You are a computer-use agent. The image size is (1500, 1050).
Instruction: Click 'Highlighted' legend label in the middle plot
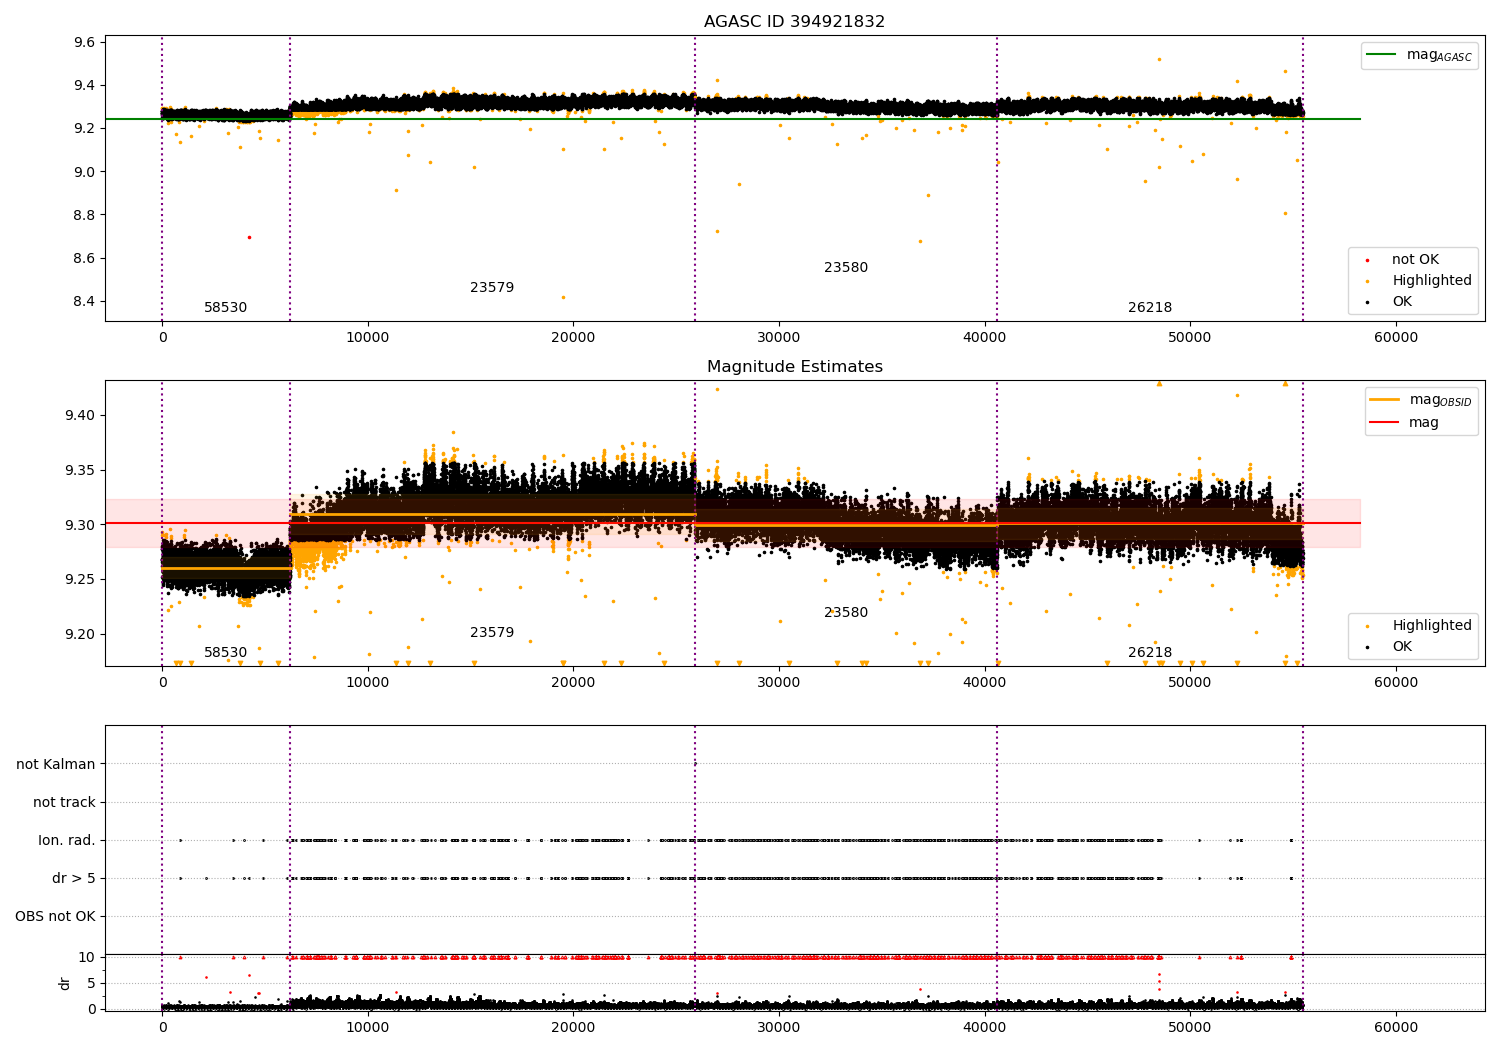tap(1432, 626)
